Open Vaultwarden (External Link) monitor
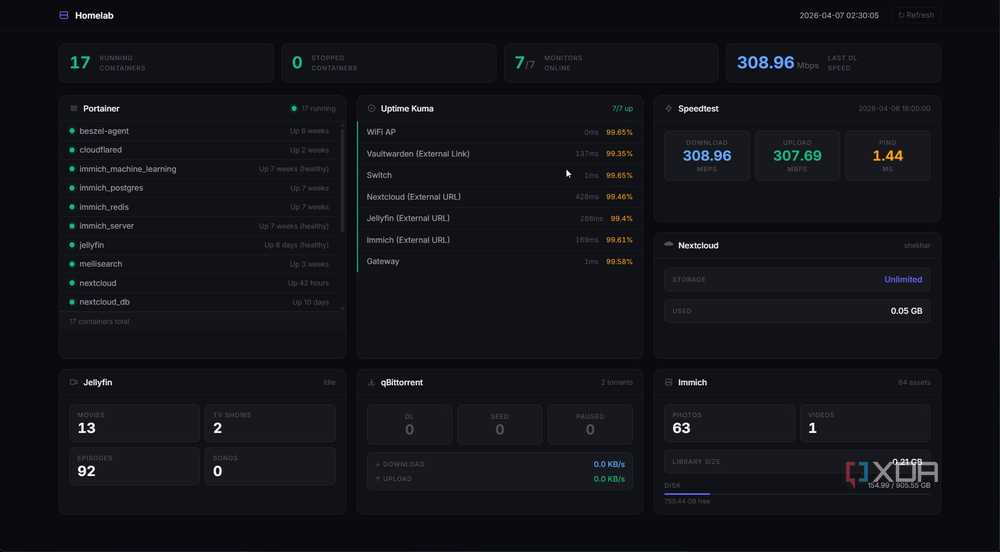The image size is (1000, 552). [x=499, y=154]
